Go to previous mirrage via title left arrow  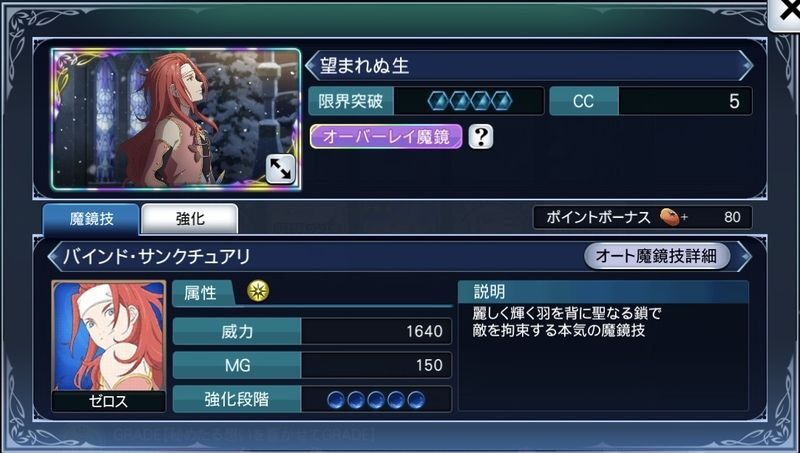[311, 65]
